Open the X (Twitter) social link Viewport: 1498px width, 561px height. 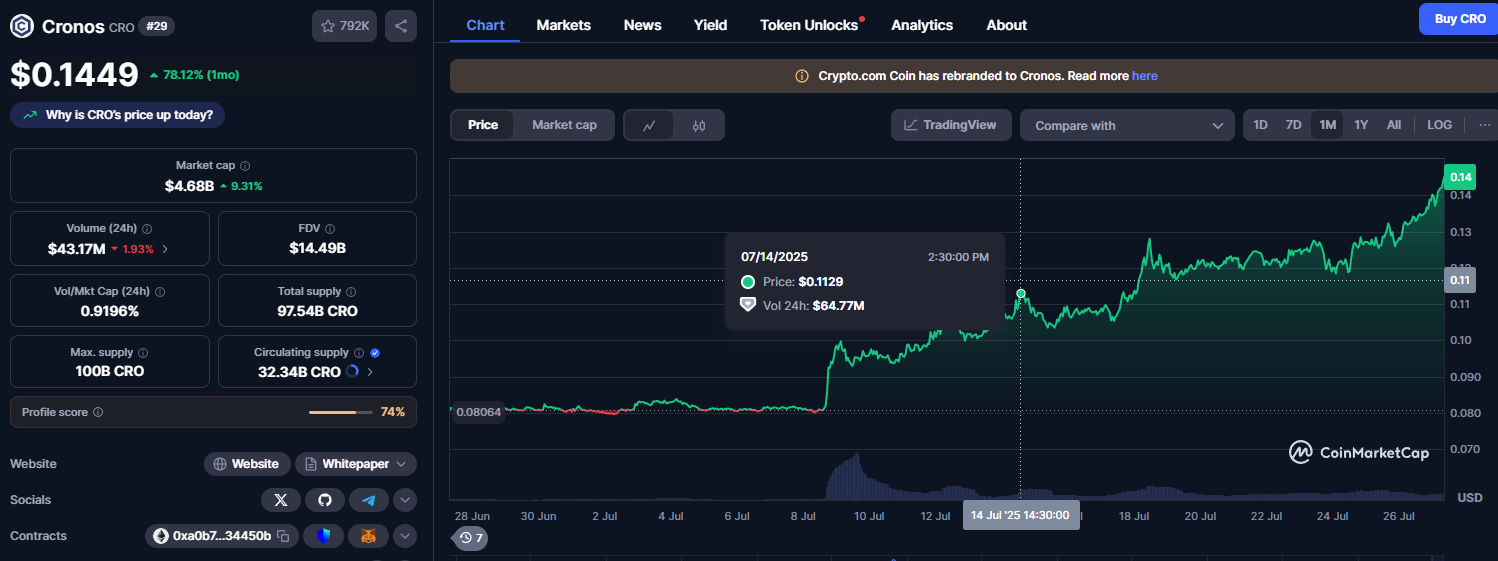click(x=281, y=500)
